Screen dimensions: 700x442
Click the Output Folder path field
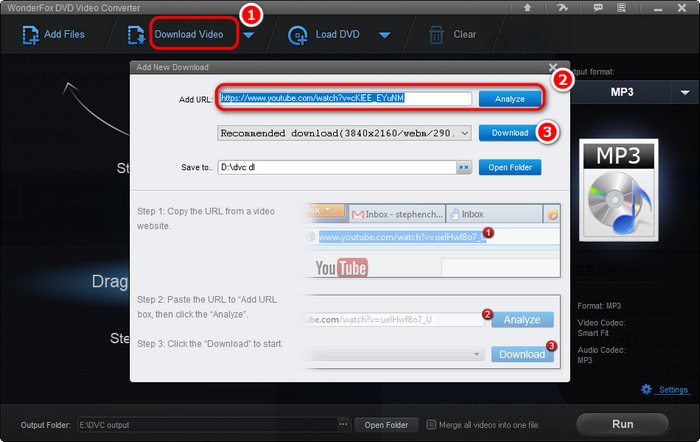tap(208, 425)
